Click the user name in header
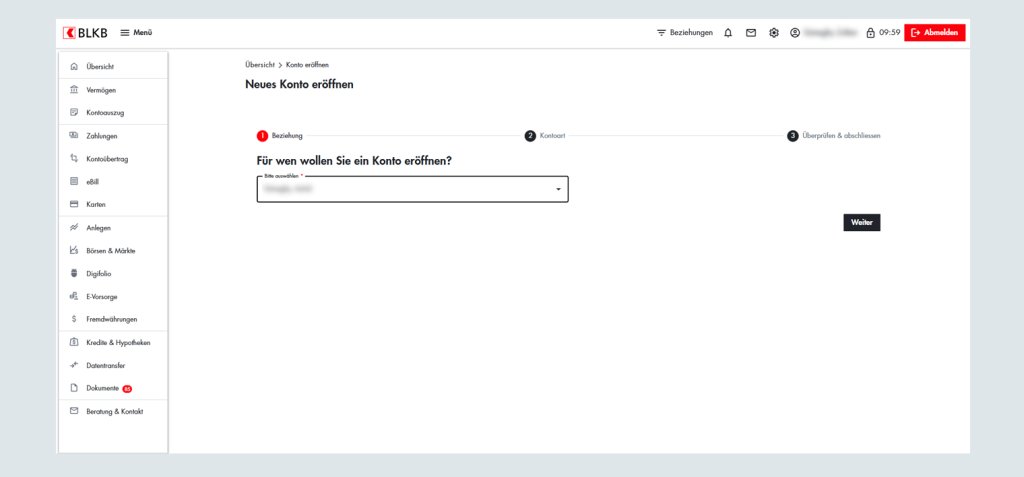This screenshot has height=477, width=1024. click(x=829, y=33)
